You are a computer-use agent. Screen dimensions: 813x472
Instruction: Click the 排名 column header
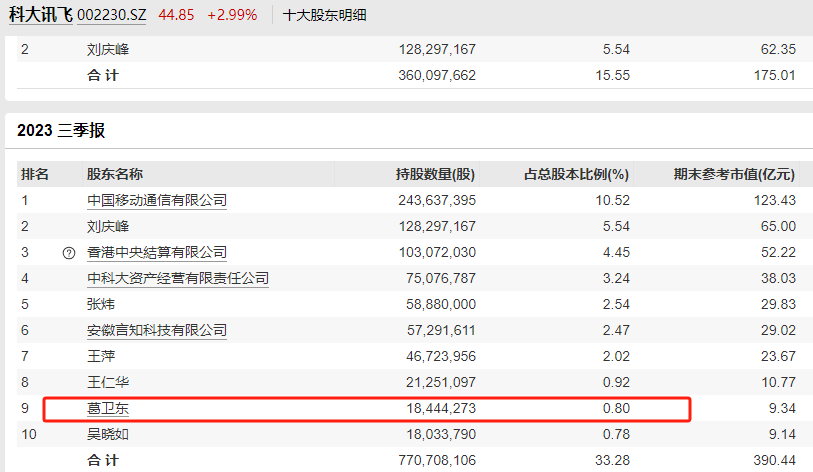[x=35, y=174]
